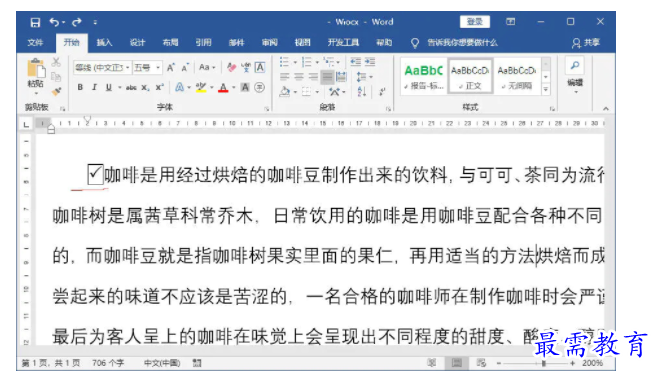The image size is (656, 376).
Task: Align text to the left
Action: (x=284, y=77)
